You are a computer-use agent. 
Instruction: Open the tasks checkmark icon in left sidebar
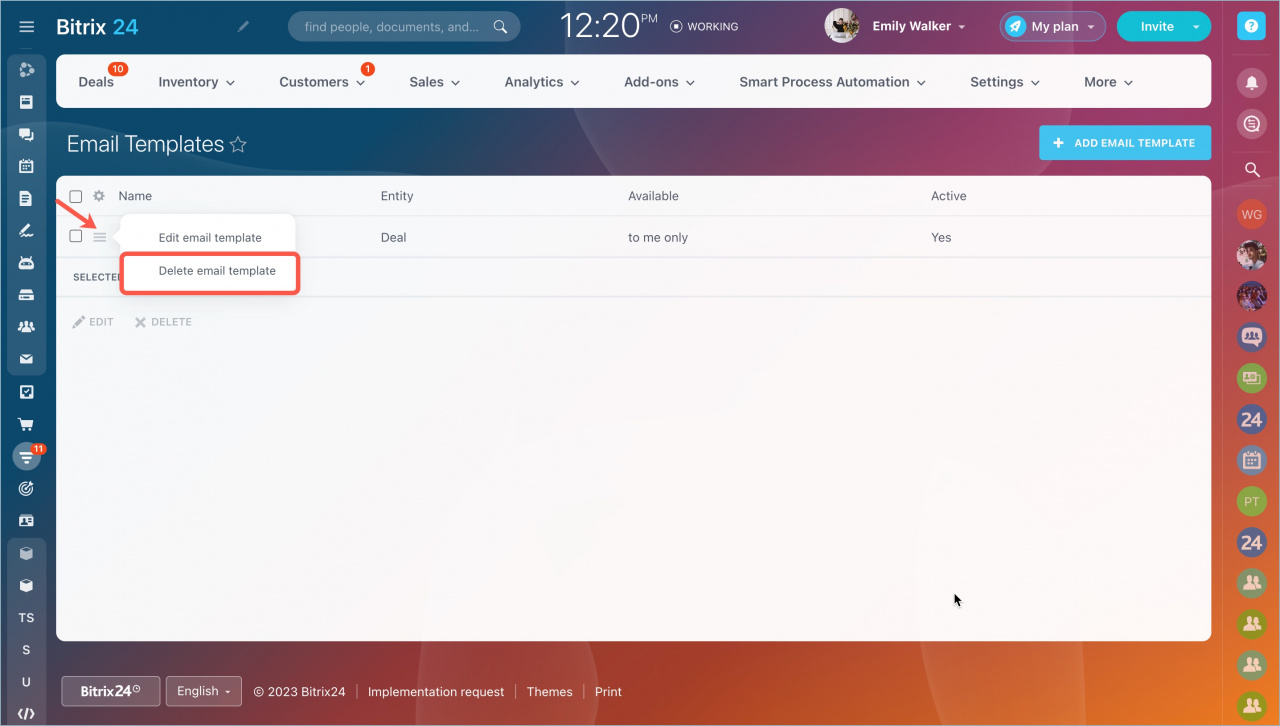(x=27, y=392)
